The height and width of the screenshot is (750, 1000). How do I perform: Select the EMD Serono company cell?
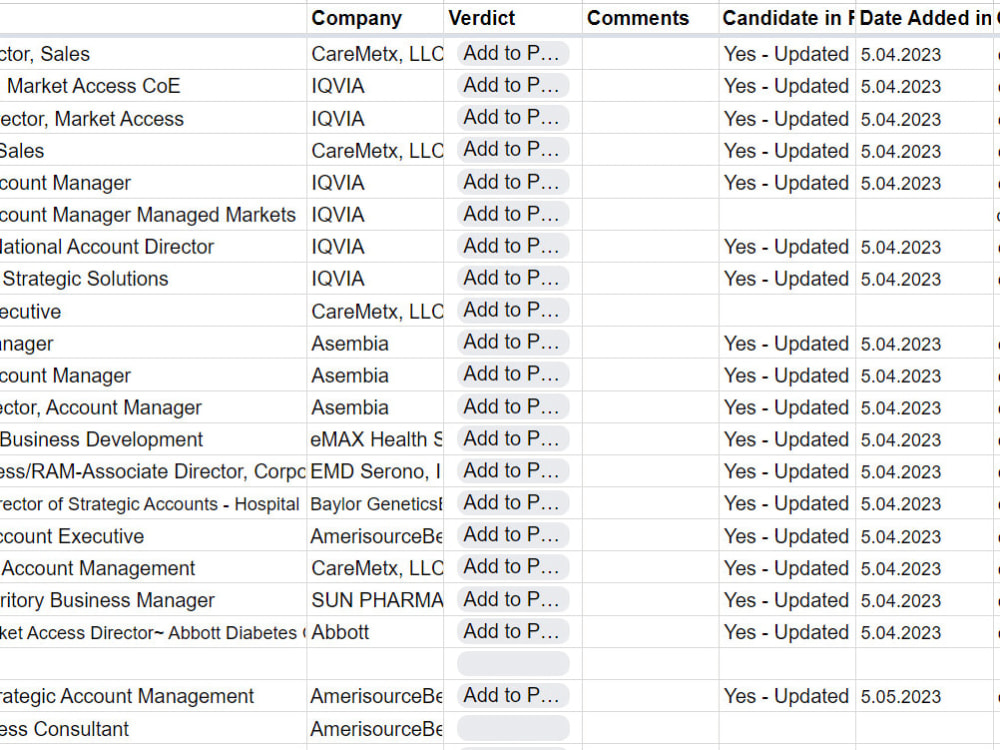(x=375, y=471)
